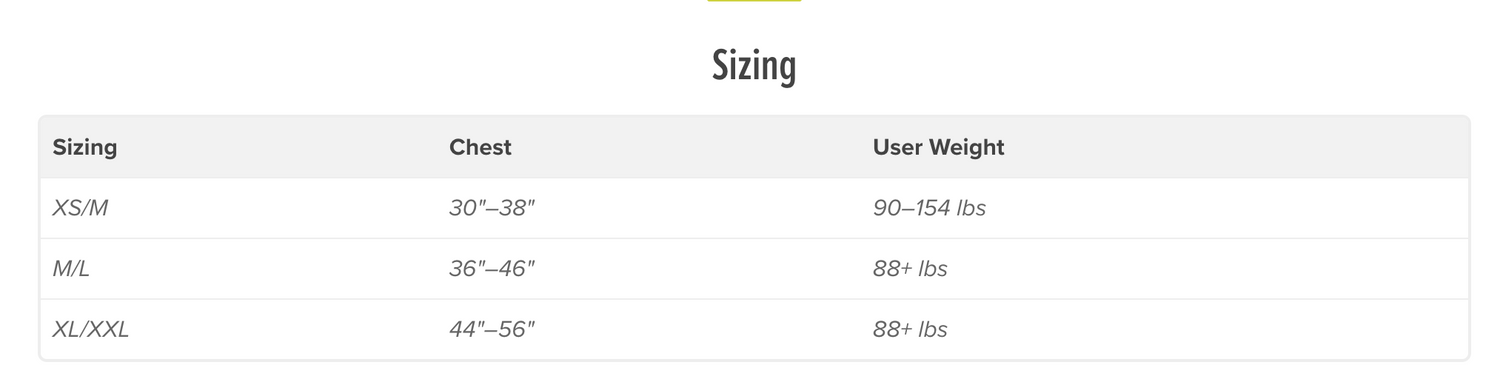
Task: Click the M/L size row label
Action: tap(71, 269)
